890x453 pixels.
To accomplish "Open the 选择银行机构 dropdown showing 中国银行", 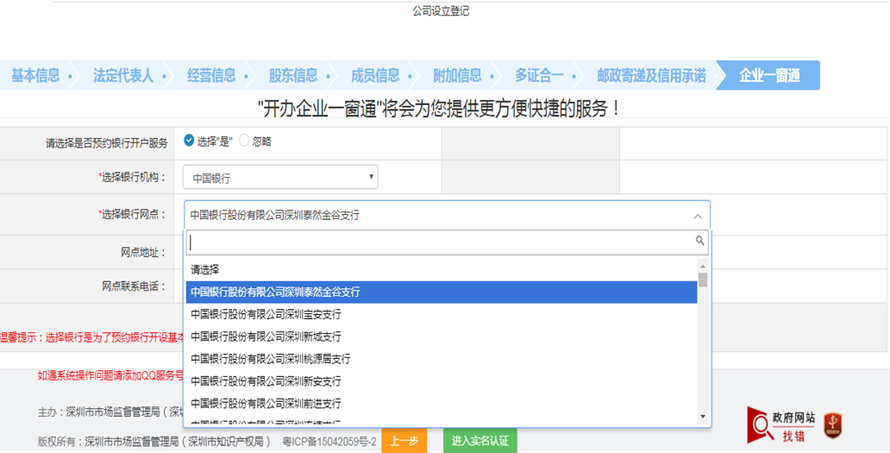I will pyautogui.click(x=280, y=178).
